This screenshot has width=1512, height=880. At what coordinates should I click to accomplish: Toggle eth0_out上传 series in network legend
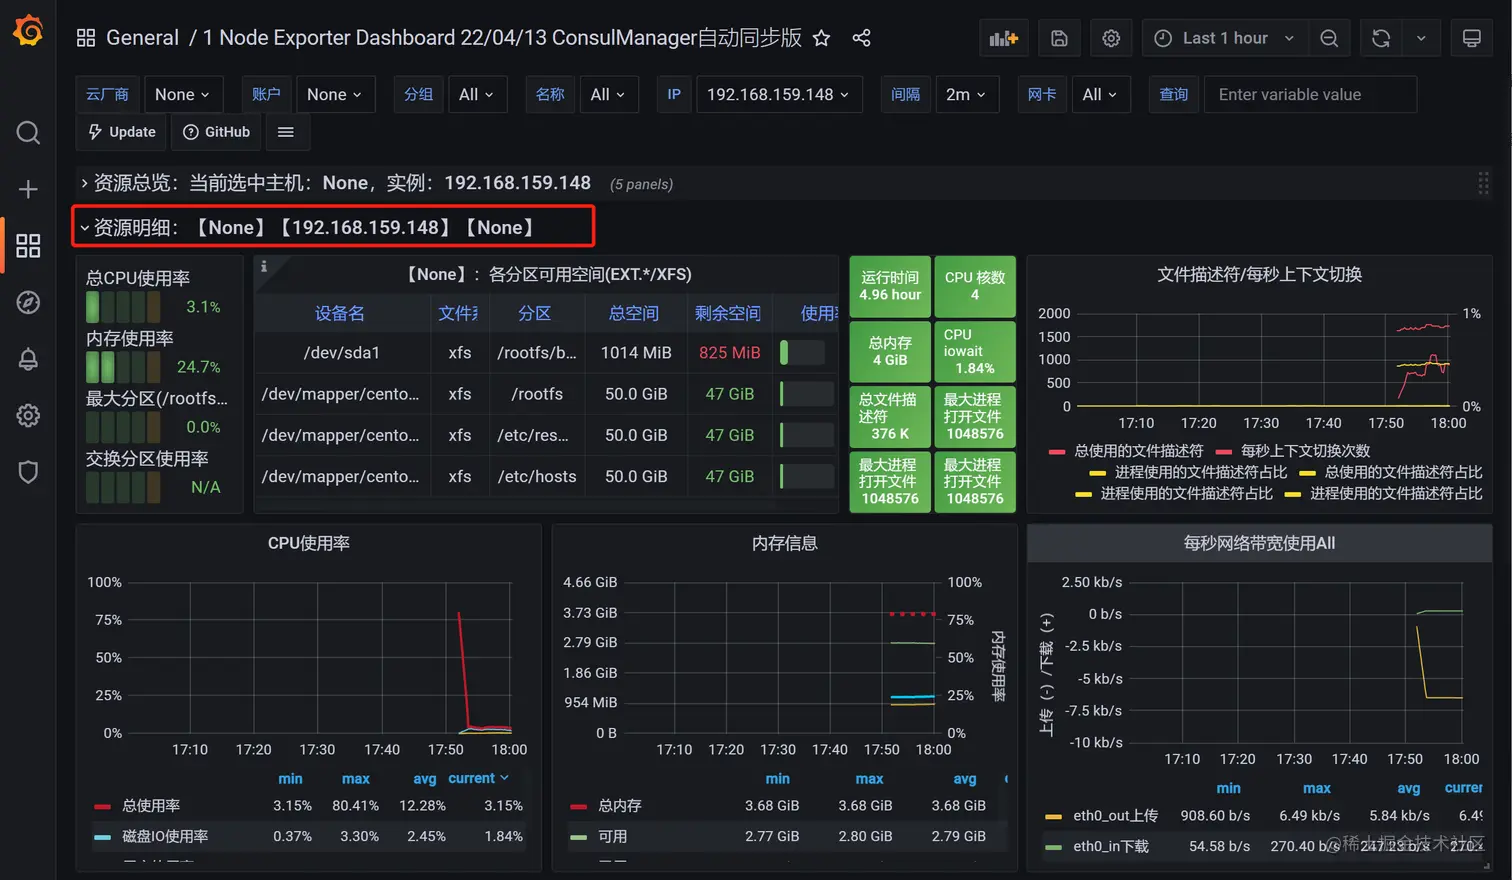(1115, 816)
